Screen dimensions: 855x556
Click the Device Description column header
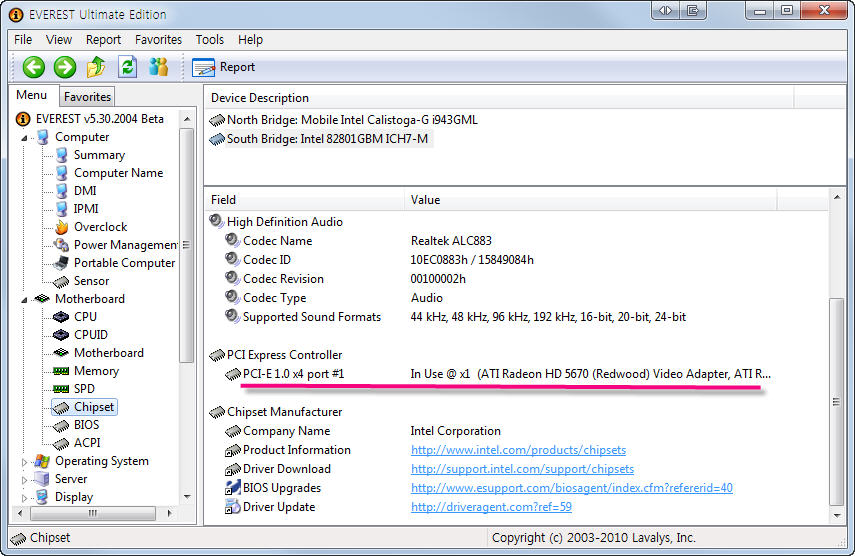click(500, 98)
